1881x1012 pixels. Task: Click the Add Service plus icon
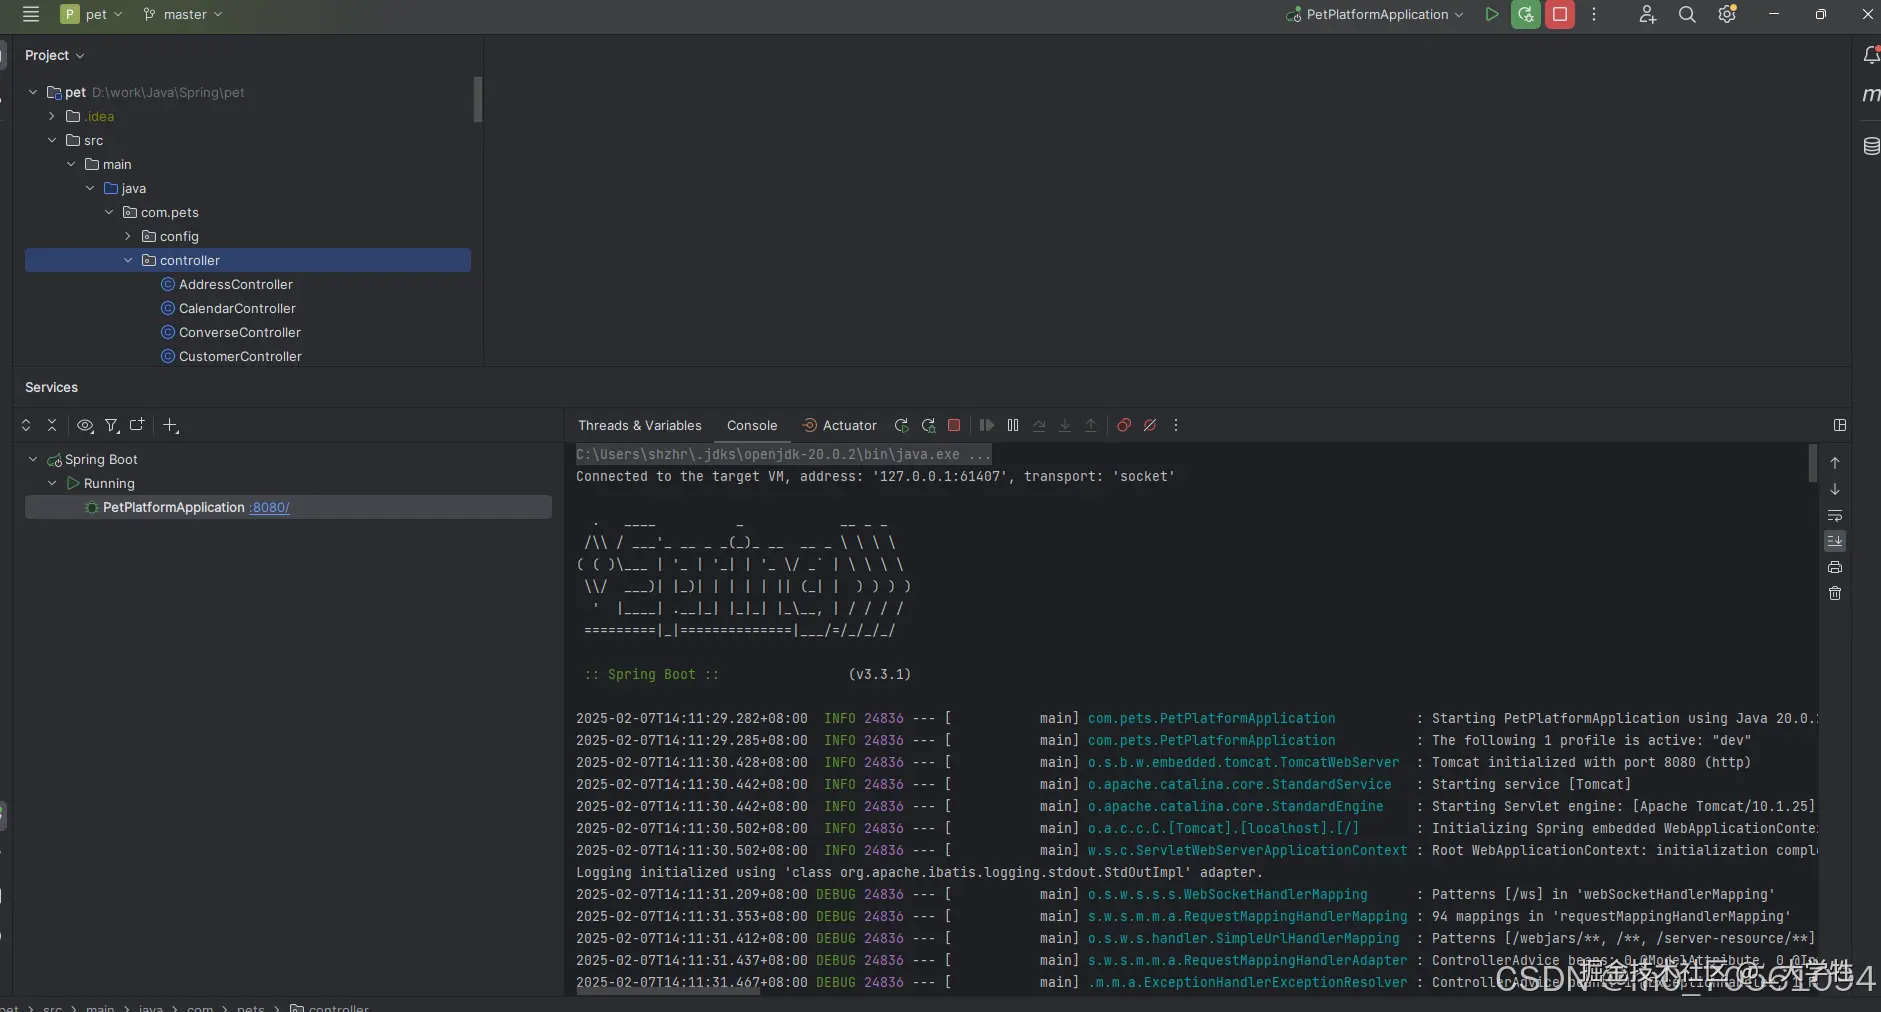[x=170, y=426]
